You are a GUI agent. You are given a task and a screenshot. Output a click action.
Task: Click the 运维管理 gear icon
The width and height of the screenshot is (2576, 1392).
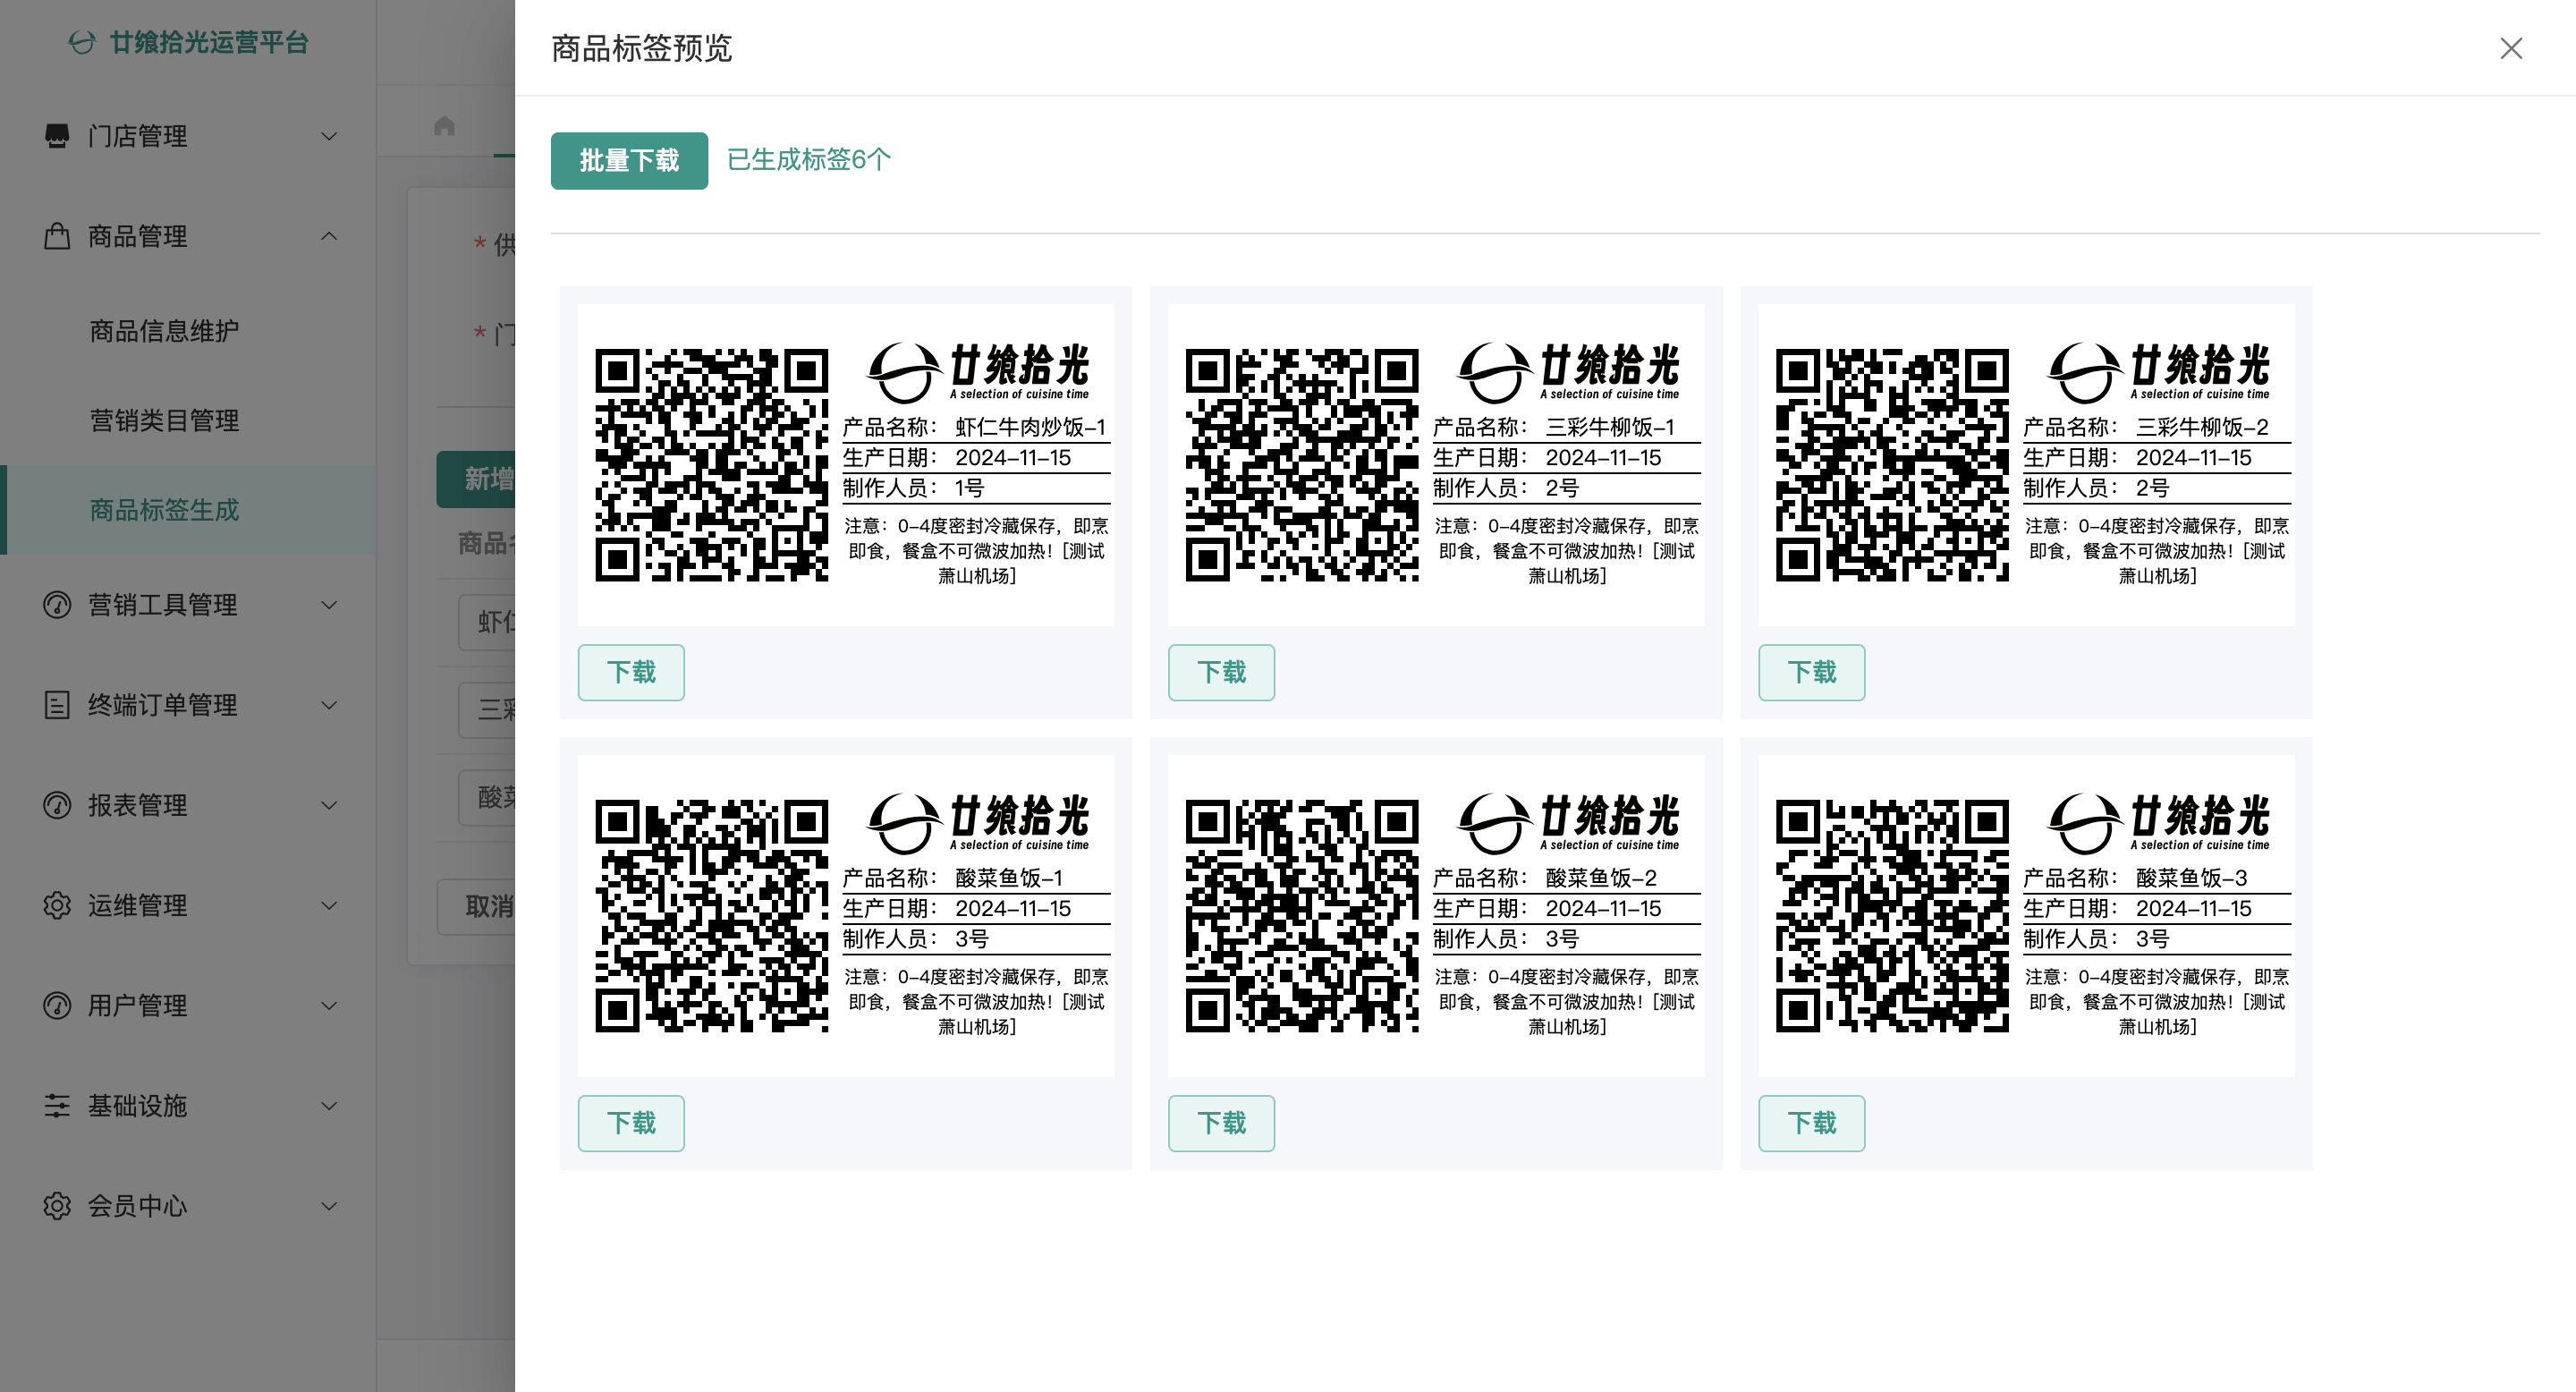coord(57,905)
